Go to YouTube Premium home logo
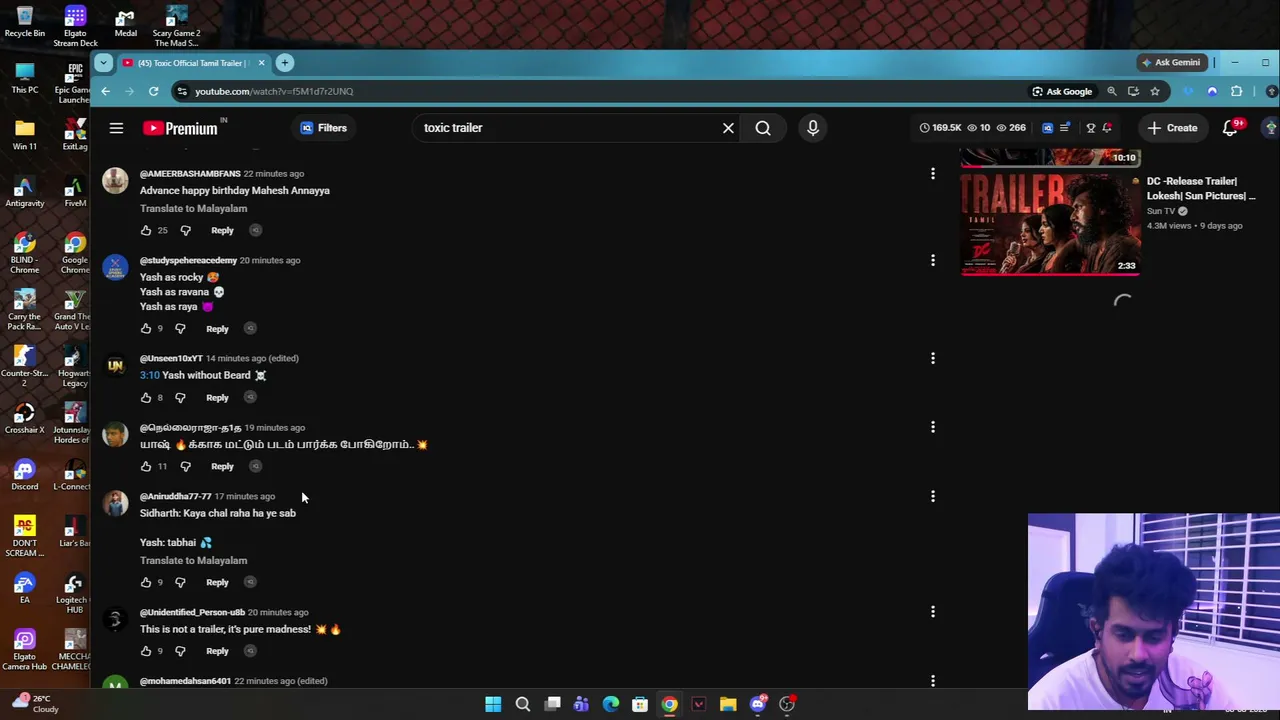Screen dimensions: 1280x720 pyautogui.click(x=180, y=128)
